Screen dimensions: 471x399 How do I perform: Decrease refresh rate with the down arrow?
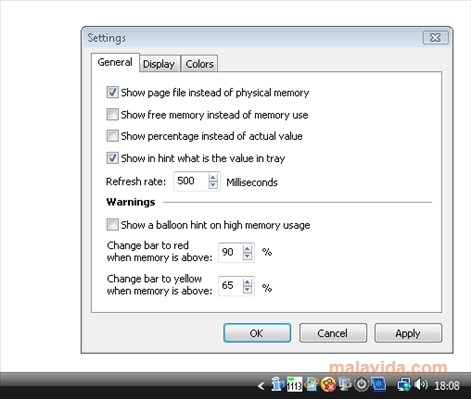pyautogui.click(x=213, y=185)
